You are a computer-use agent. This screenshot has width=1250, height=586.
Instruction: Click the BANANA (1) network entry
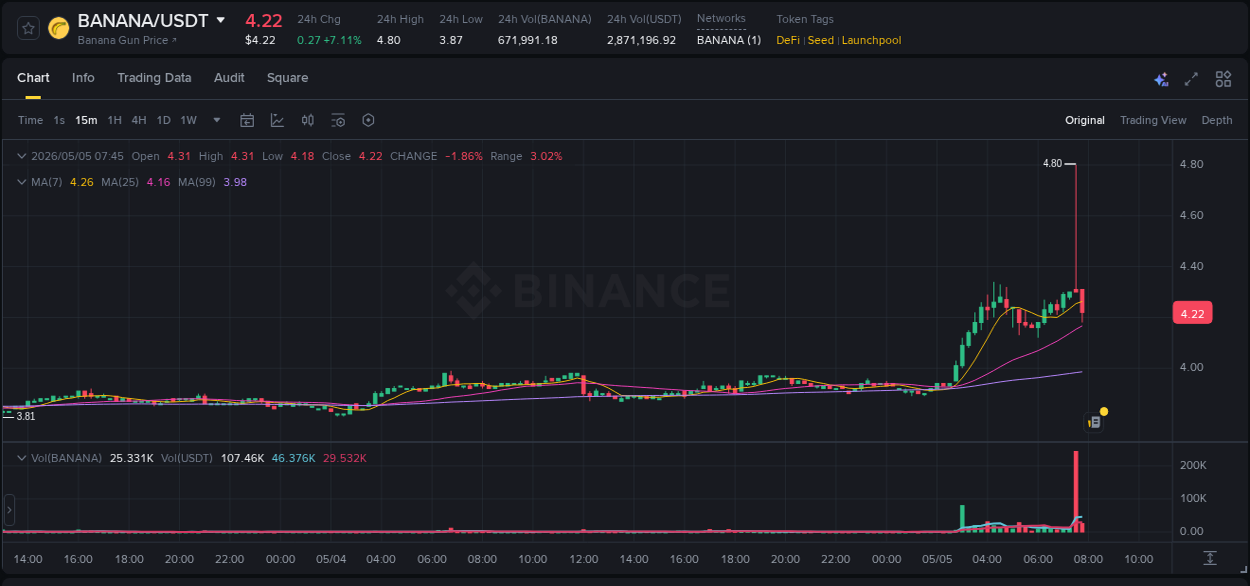point(729,40)
